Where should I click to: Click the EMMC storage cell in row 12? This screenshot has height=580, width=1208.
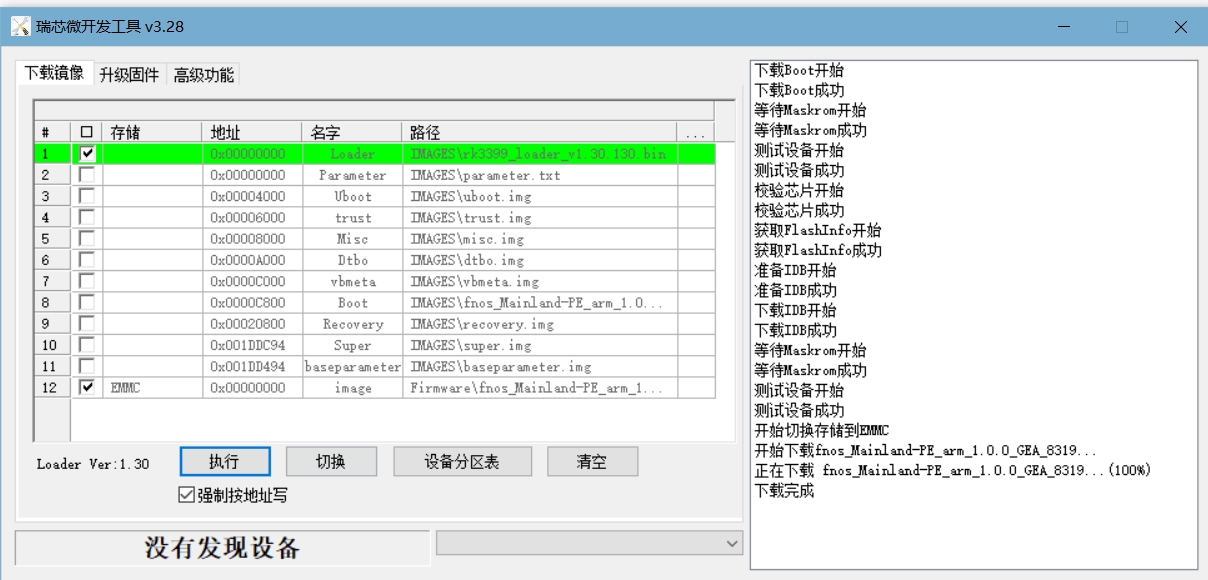pyautogui.click(x=153, y=387)
